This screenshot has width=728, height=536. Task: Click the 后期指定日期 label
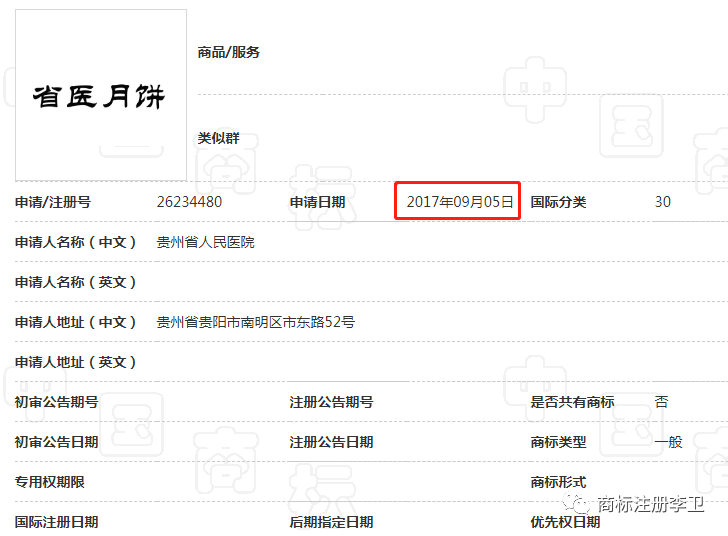[x=332, y=522]
